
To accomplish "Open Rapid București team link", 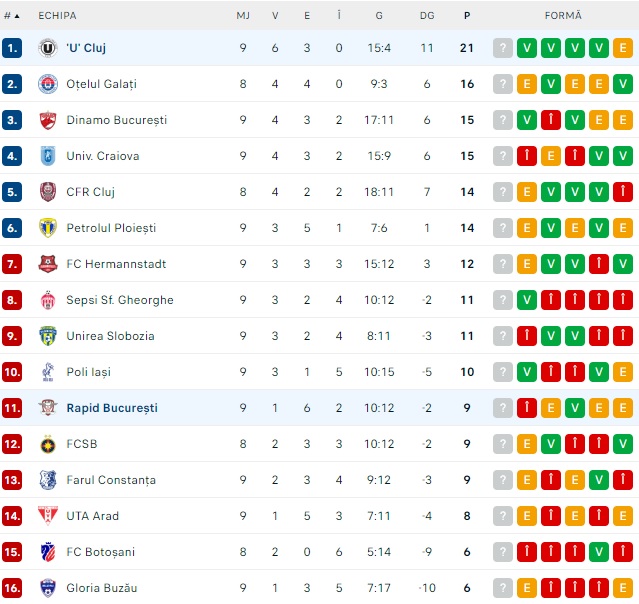I will pyautogui.click(x=112, y=408).
